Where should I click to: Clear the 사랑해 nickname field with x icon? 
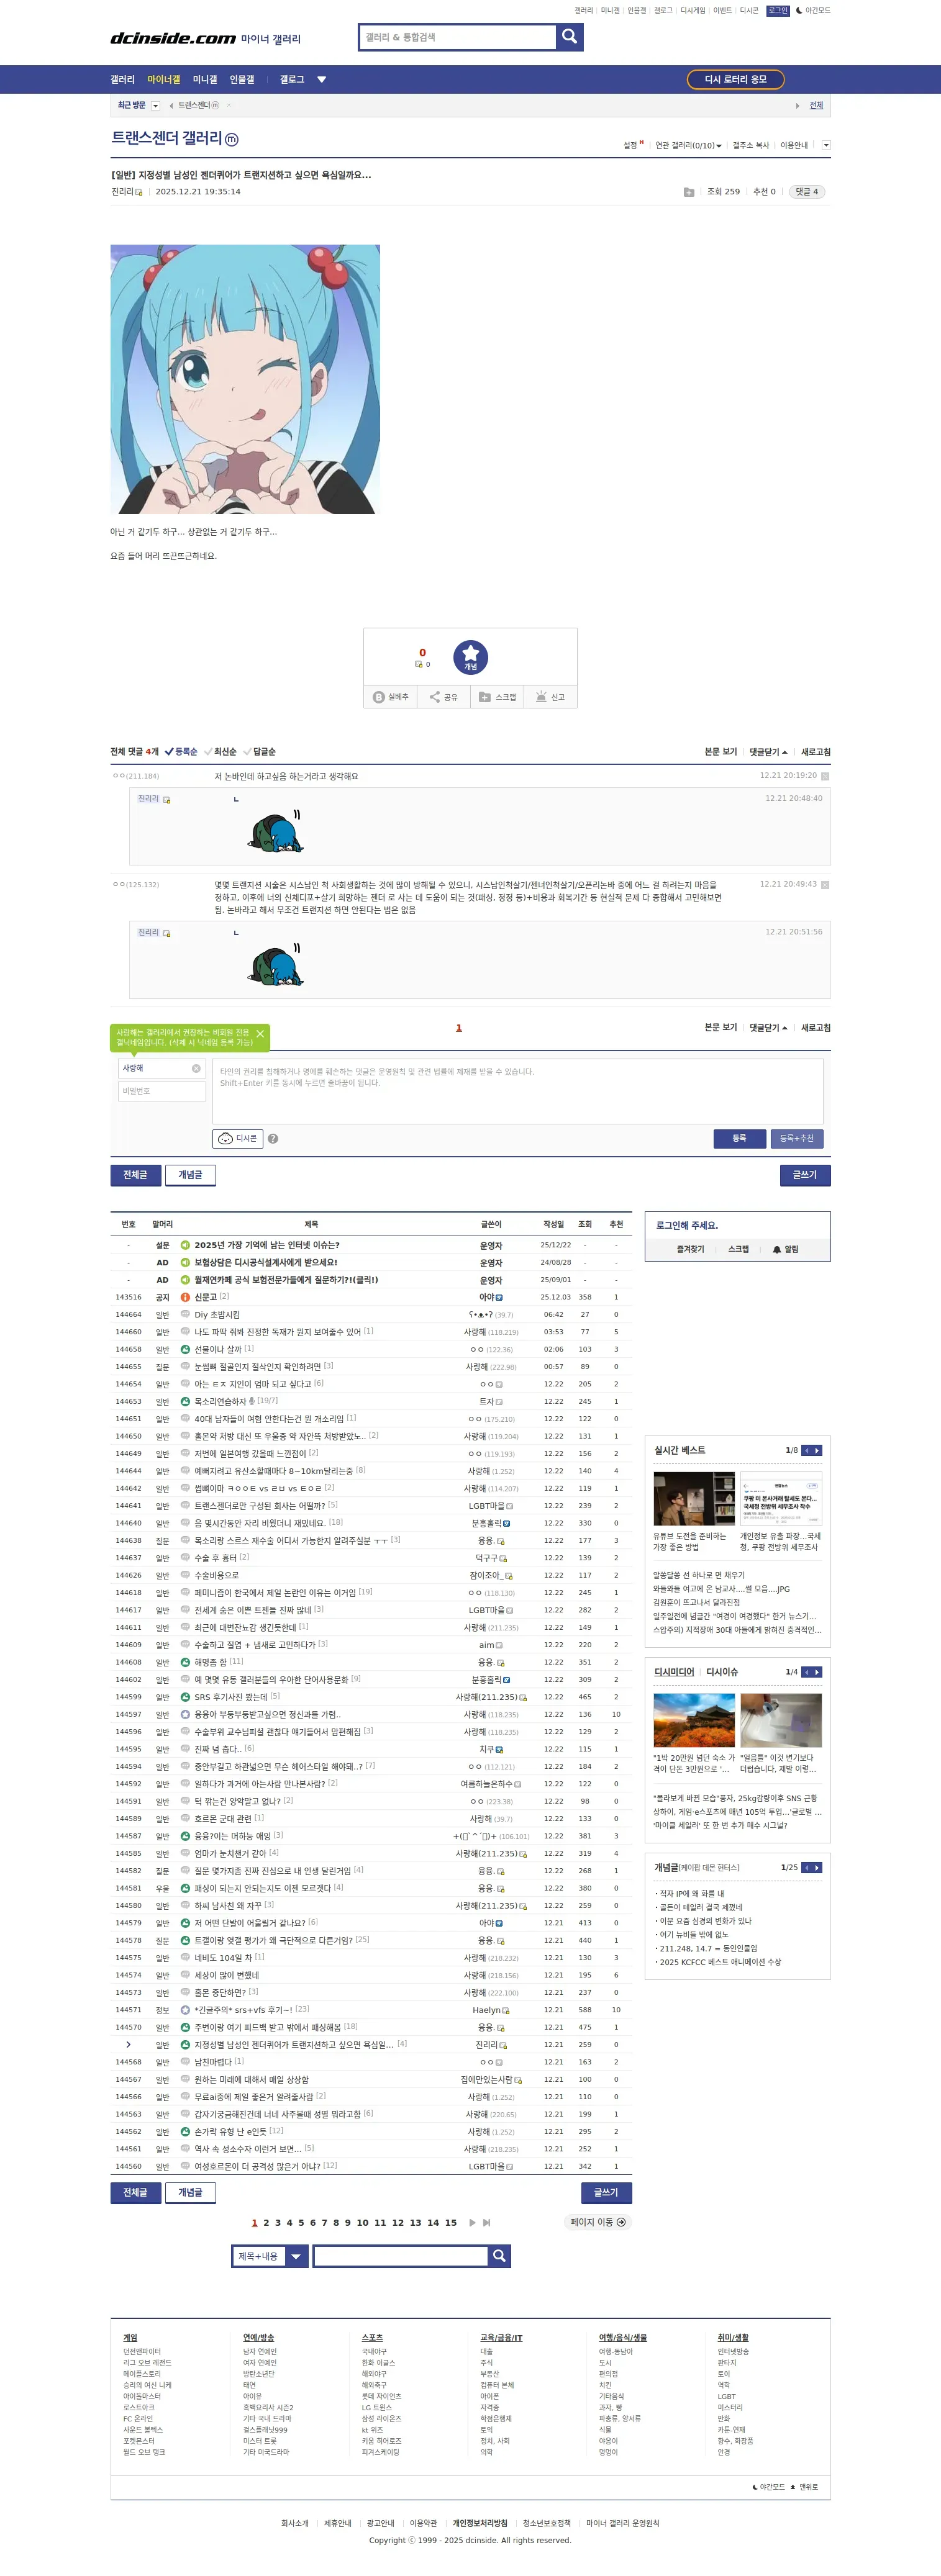[x=196, y=1068]
